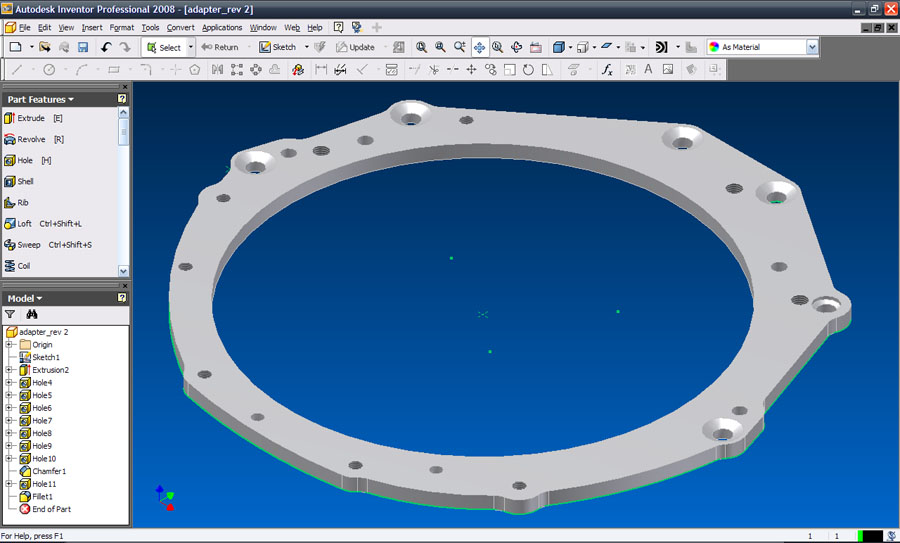This screenshot has height=543, width=900.
Task: Select Chamfer1 in the model tree
Action: [48, 471]
